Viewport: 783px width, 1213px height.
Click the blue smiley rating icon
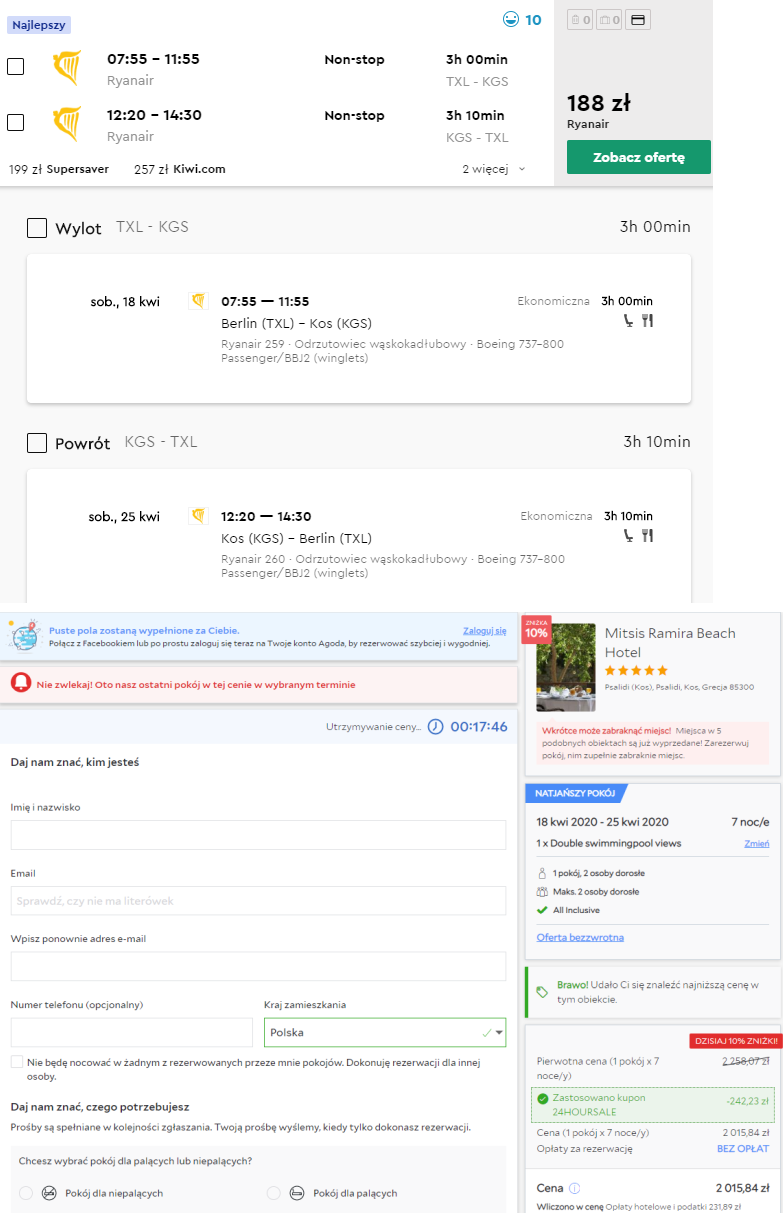pyautogui.click(x=511, y=19)
